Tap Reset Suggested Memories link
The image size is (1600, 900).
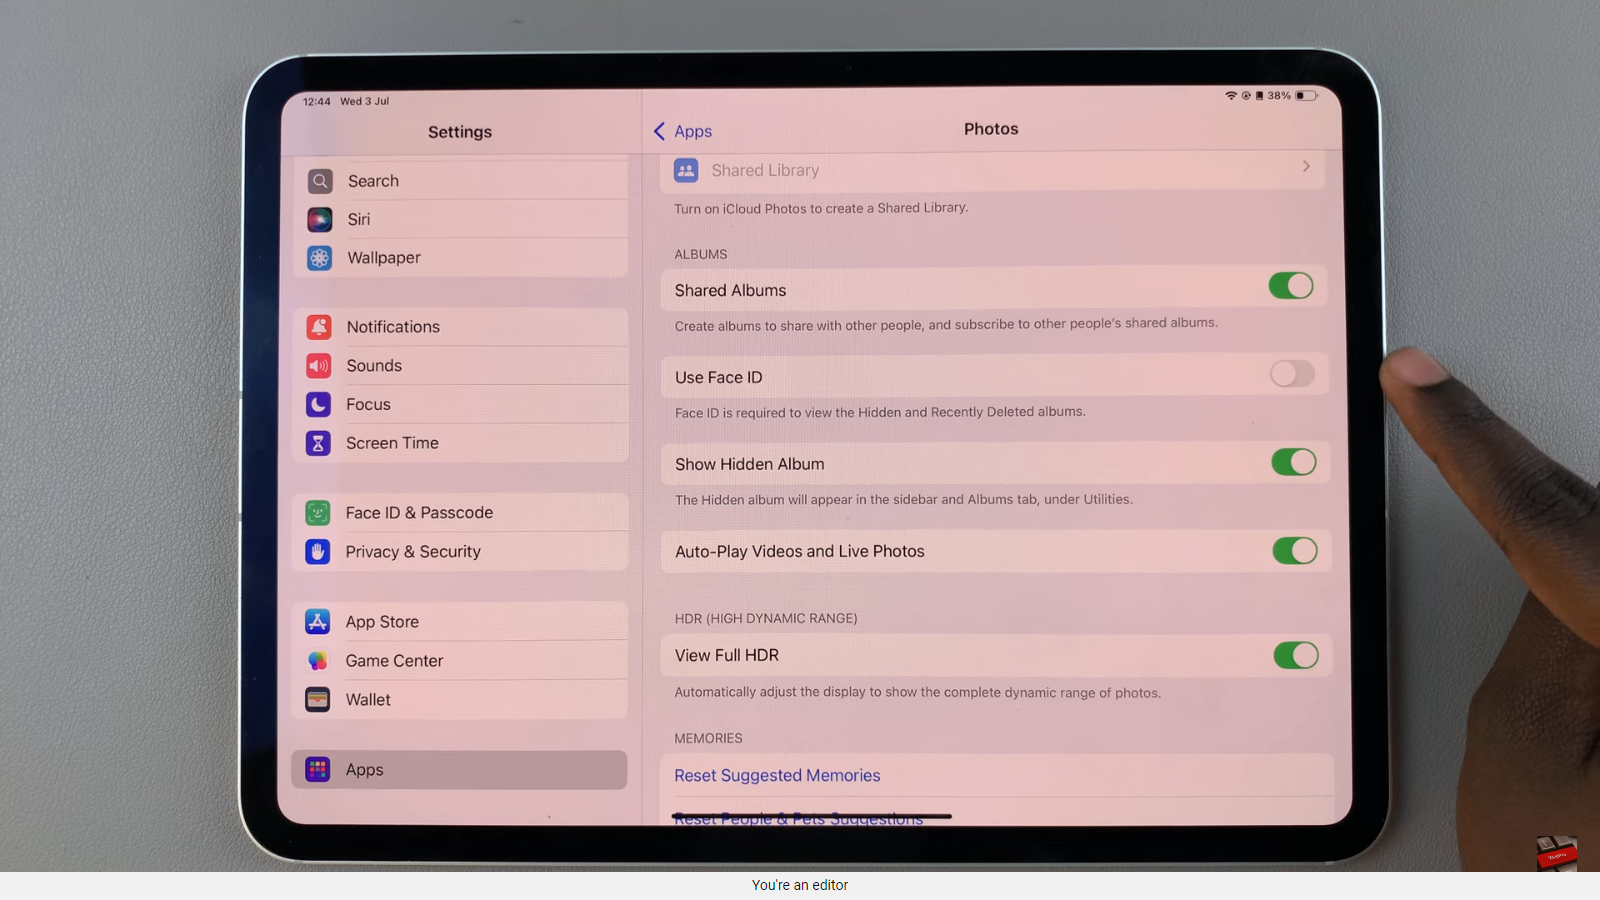click(777, 775)
